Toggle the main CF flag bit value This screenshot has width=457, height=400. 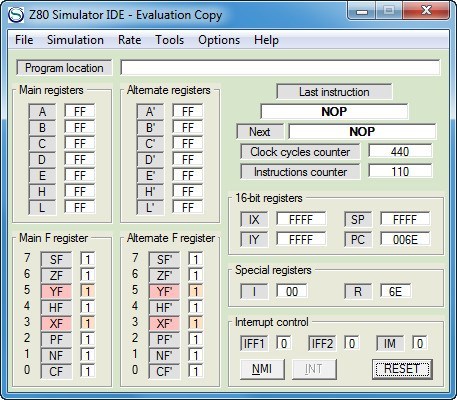pos(88,371)
